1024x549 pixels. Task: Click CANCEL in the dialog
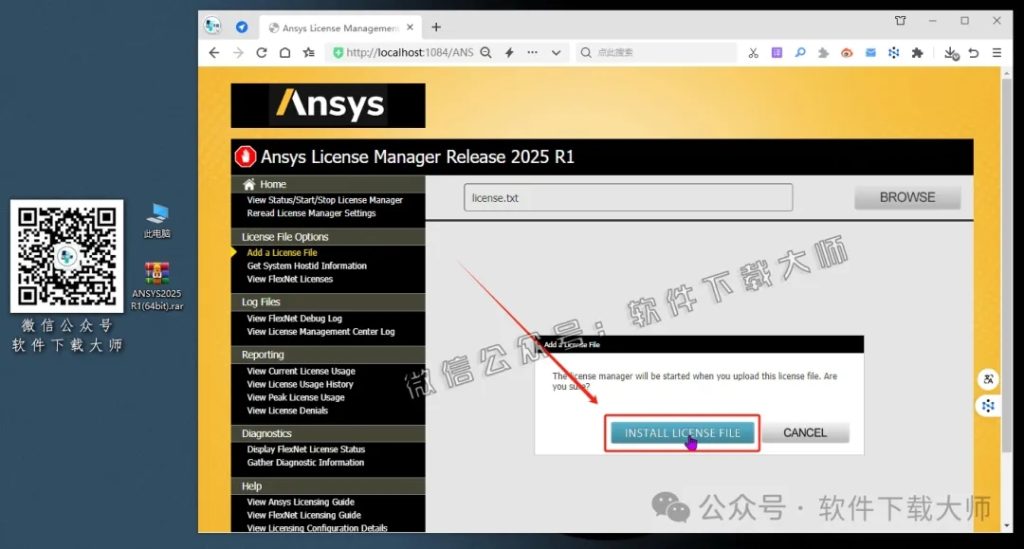pos(805,433)
